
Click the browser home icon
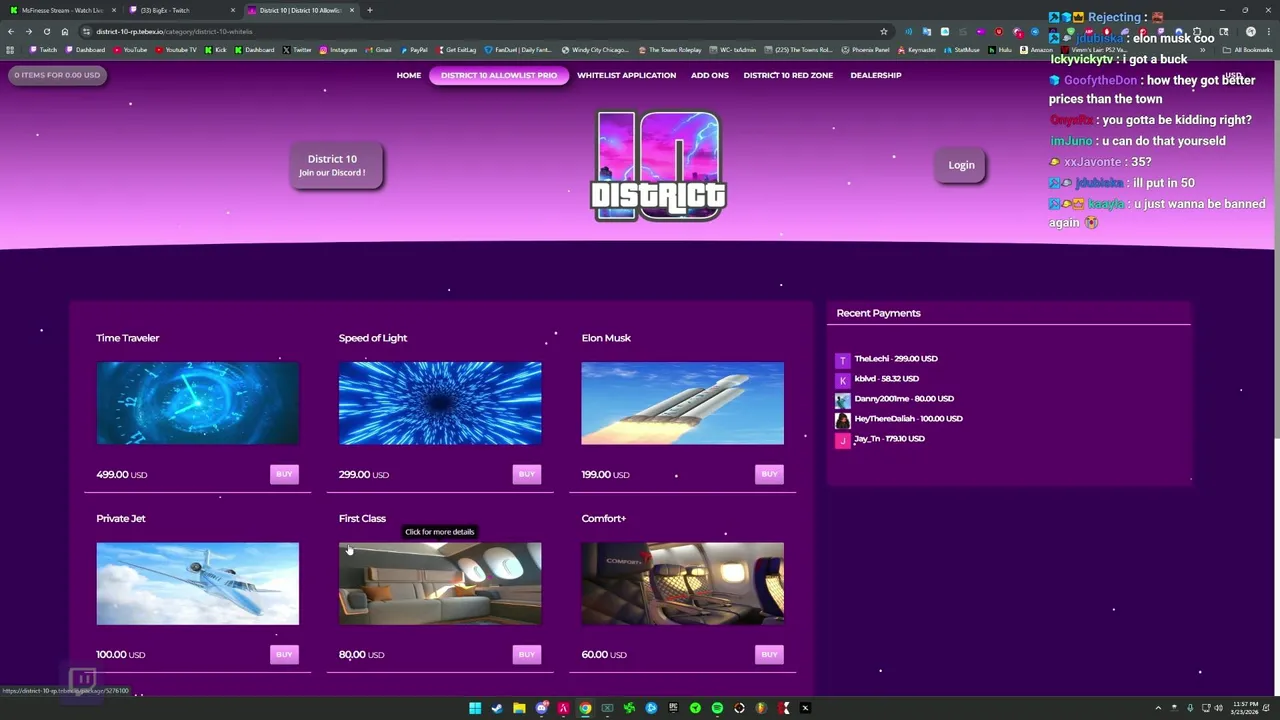(x=65, y=31)
